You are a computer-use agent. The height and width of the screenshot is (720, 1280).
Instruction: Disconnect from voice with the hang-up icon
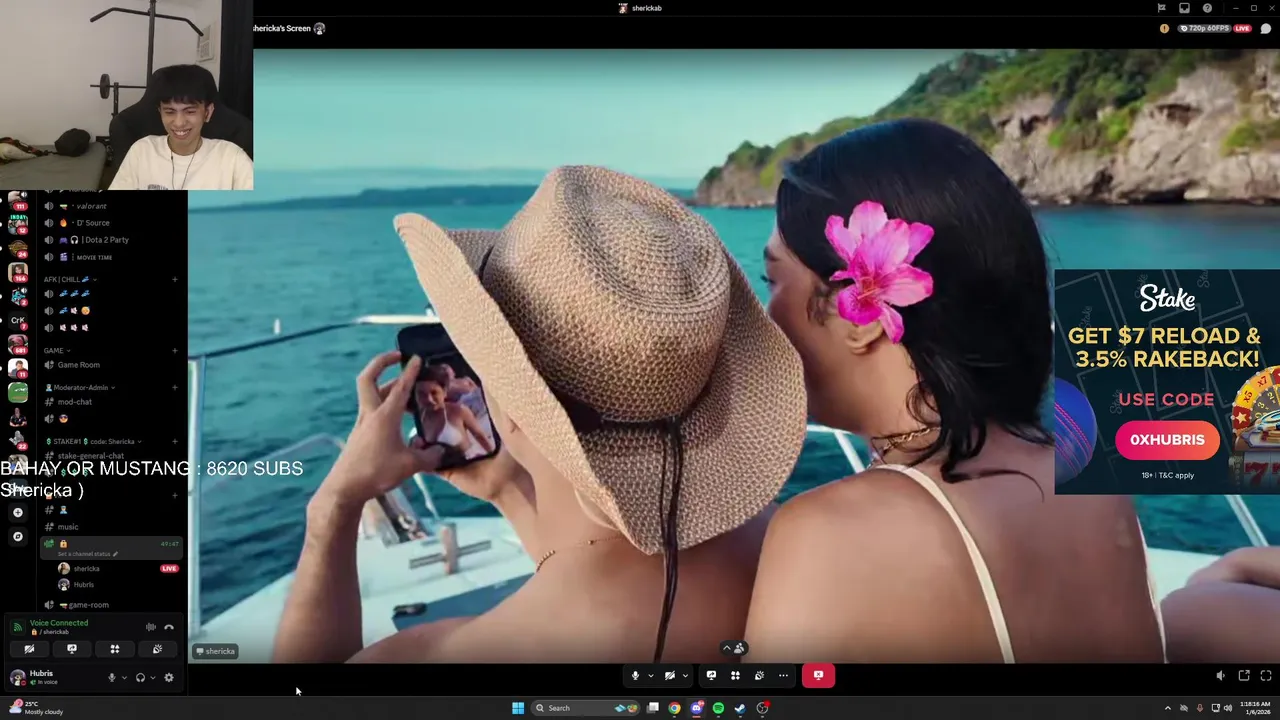(x=169, y=627)
